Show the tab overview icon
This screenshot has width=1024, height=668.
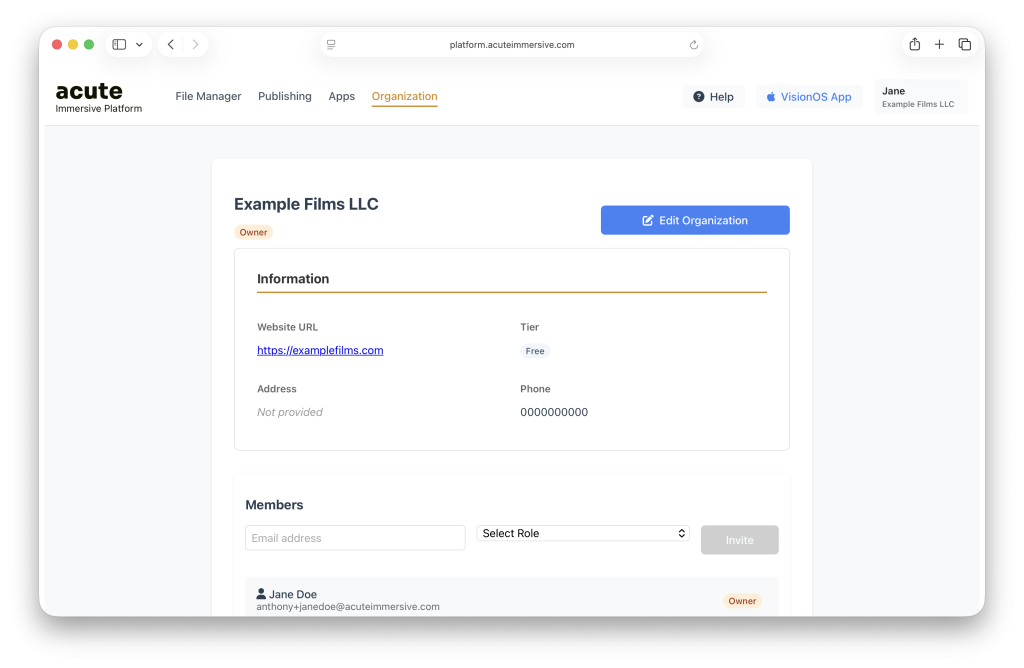[964, 44]
